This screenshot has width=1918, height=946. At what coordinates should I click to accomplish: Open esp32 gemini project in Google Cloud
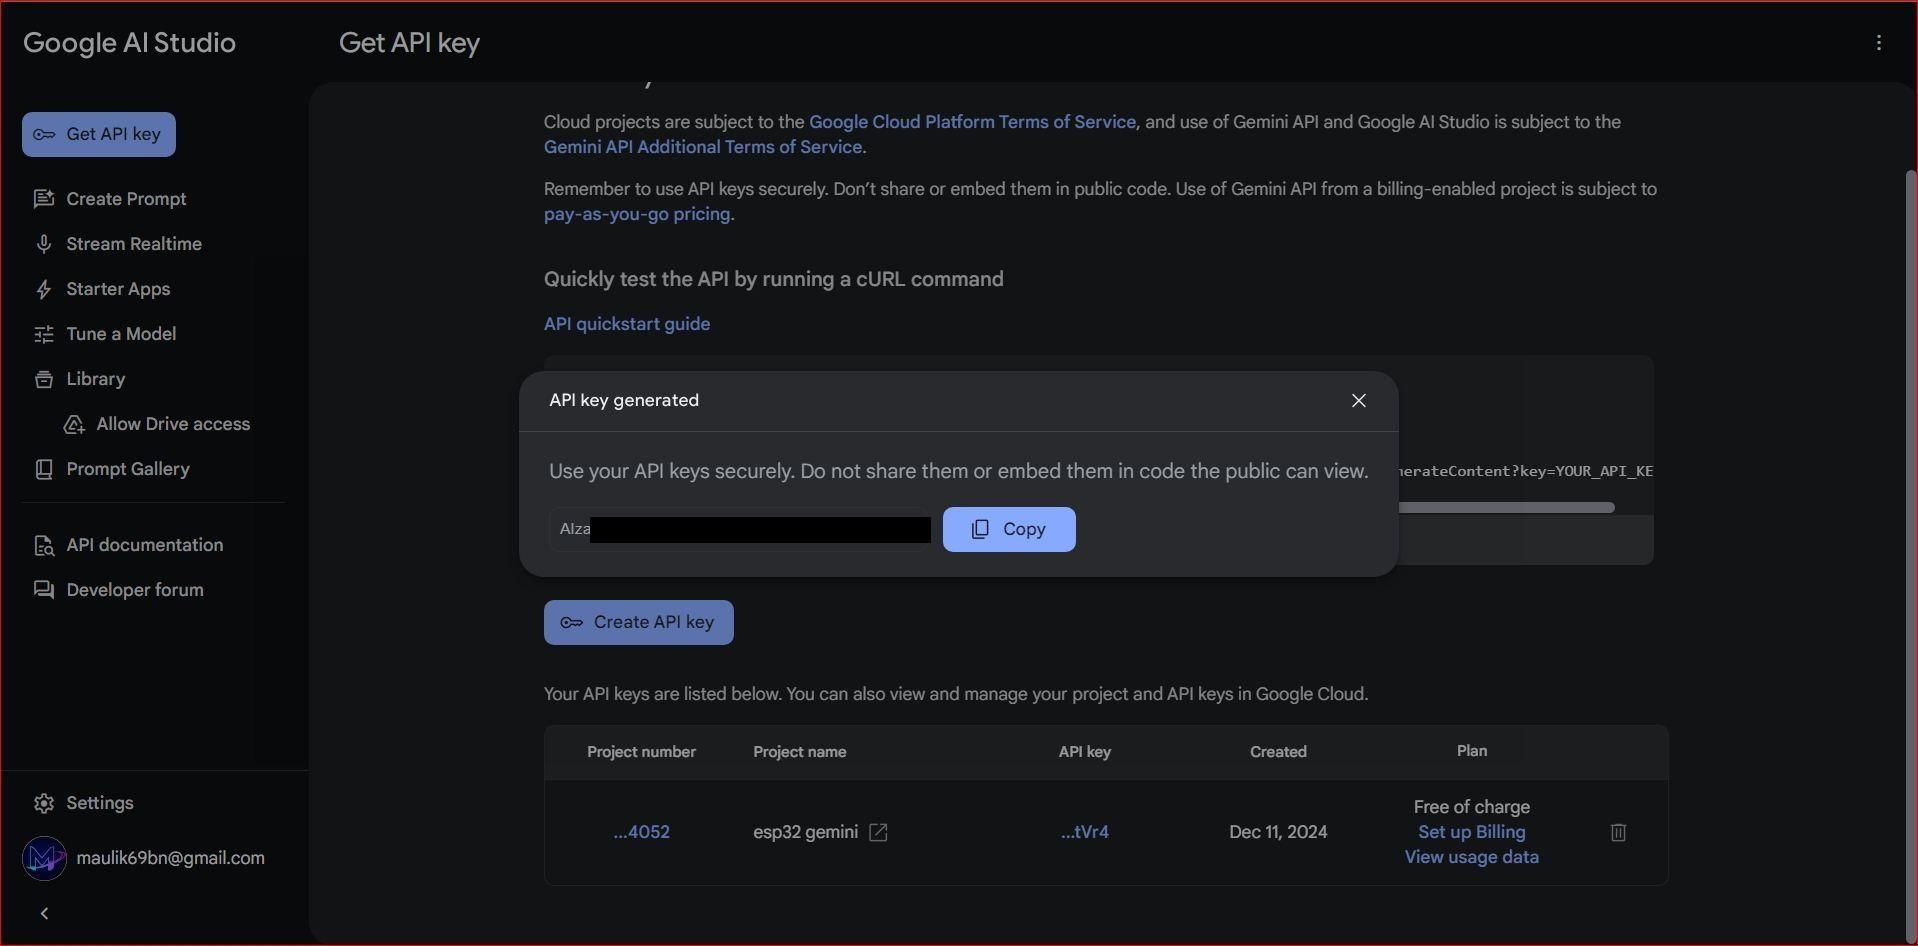point(876,832)
